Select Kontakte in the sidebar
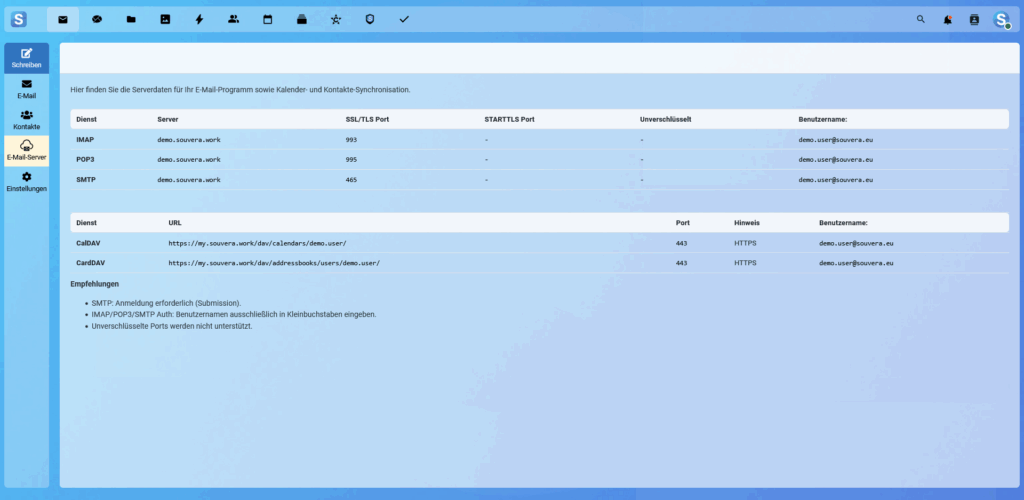The image size is (1024, 500). click(26, 120)
